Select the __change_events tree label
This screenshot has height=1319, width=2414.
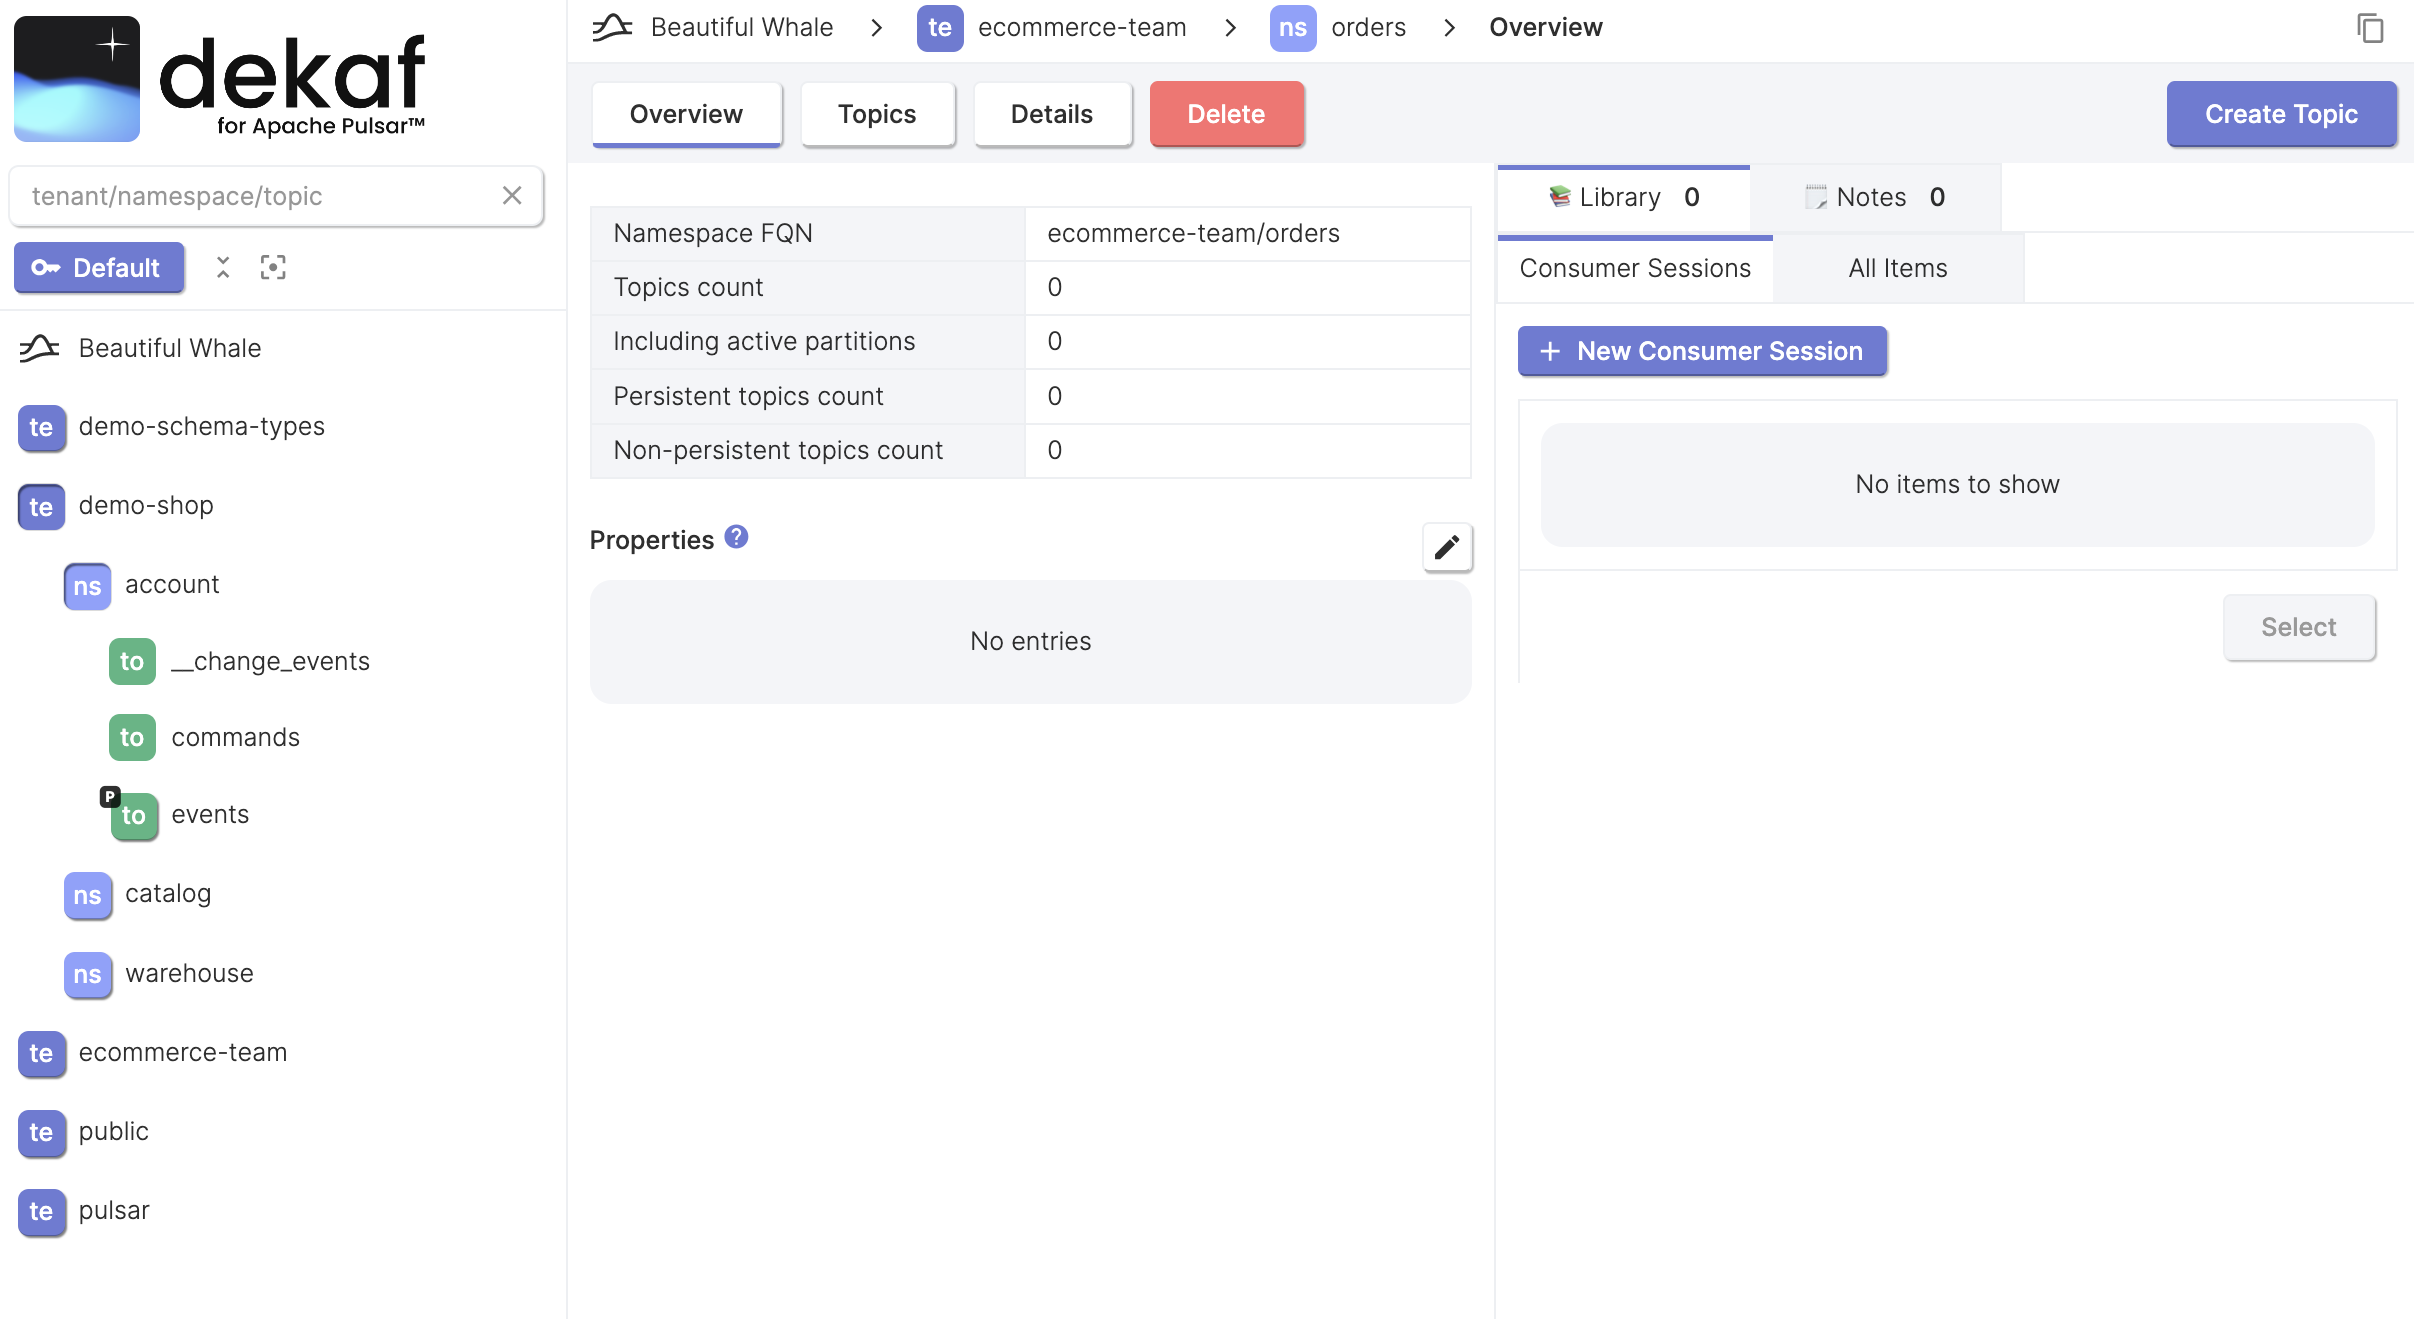270,661
